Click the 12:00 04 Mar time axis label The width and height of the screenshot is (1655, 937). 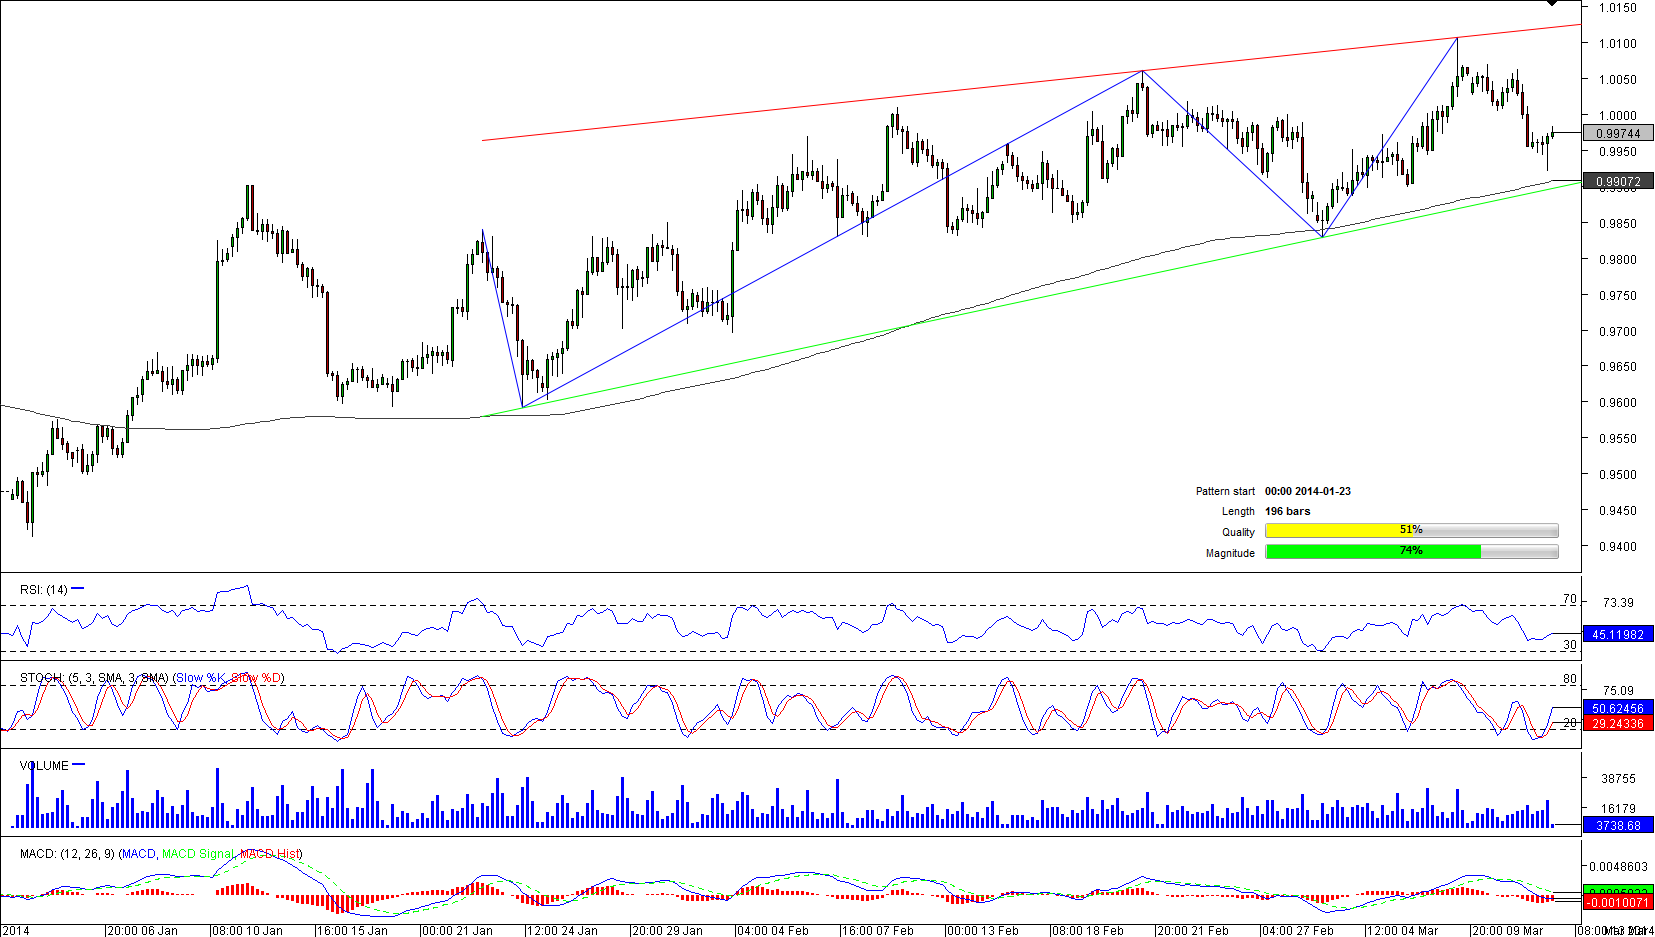(1402, 930)
